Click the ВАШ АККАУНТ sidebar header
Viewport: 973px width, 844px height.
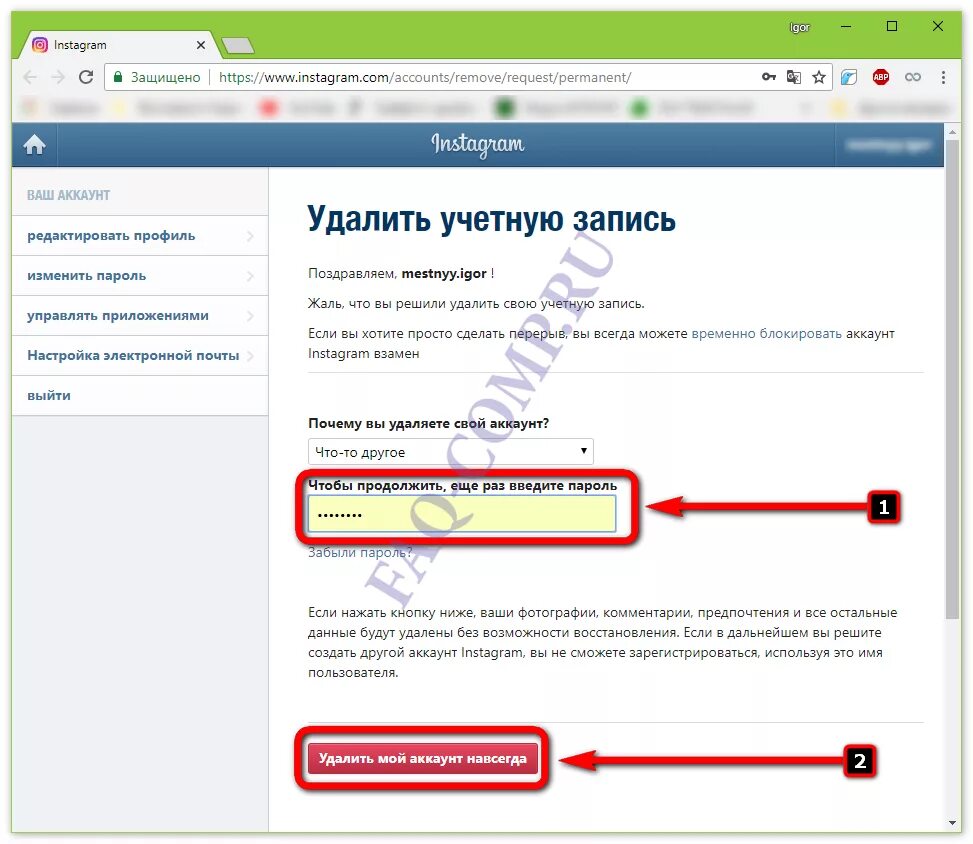[x=68, y=195]
